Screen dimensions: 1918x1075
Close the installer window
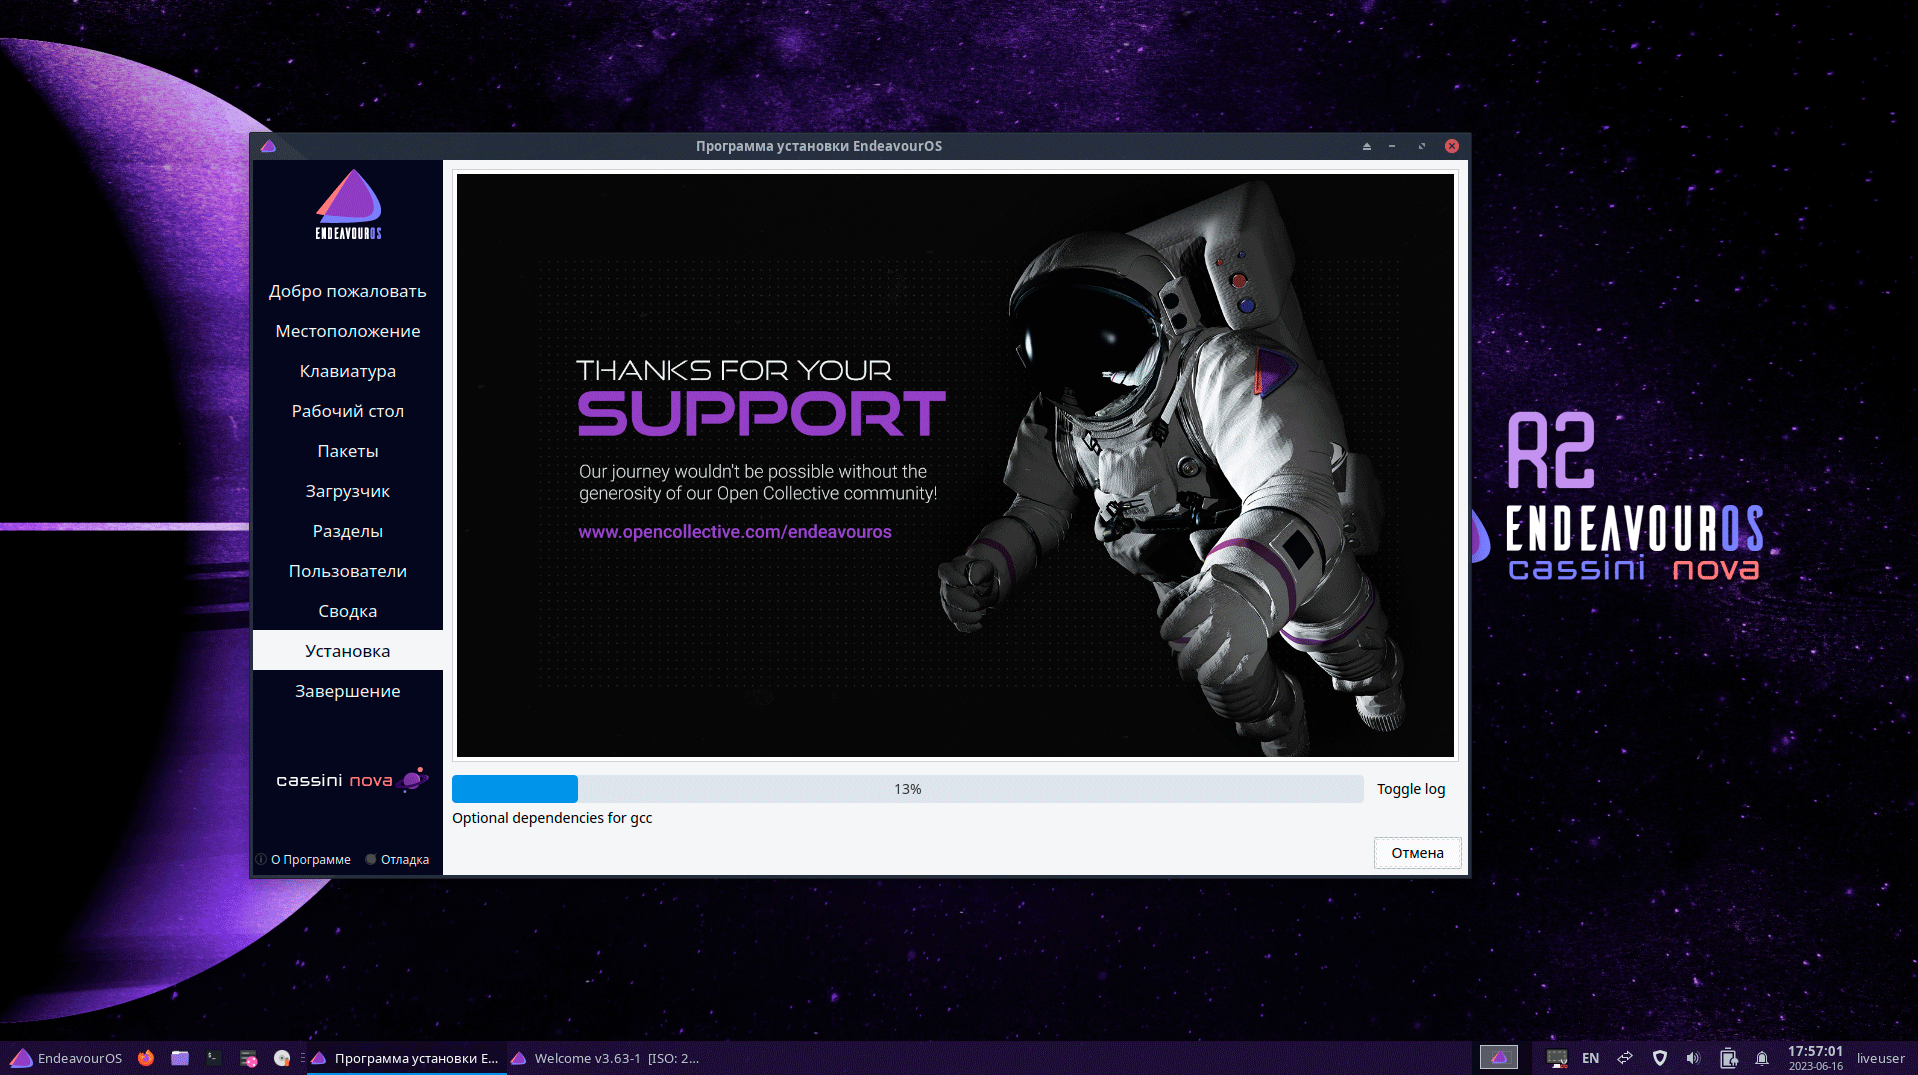point(1452,146)
